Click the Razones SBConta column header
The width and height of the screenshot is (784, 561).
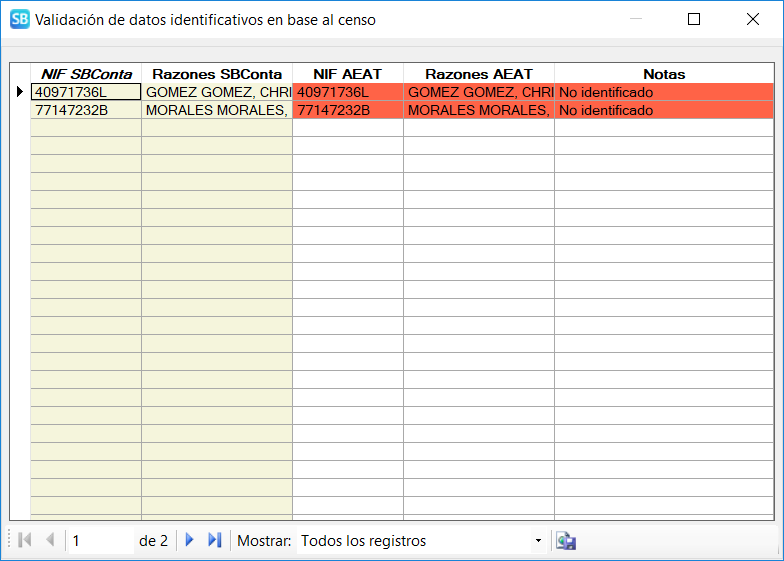pyautogui.click(x=217, y=74)
